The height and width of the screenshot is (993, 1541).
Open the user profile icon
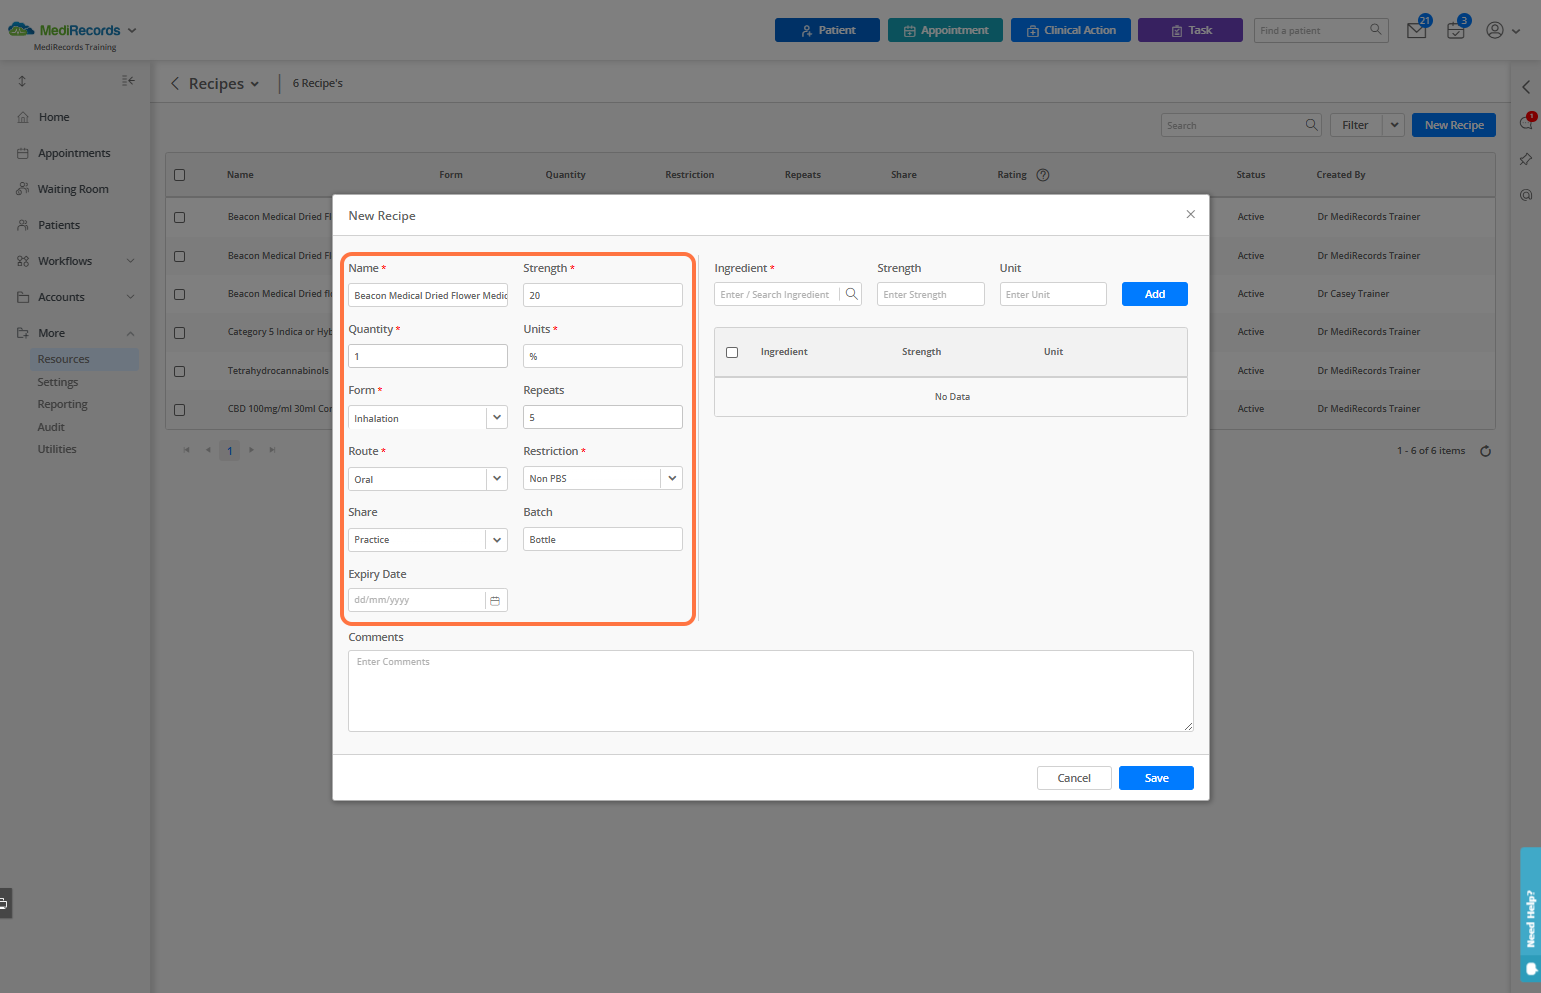click(x=1495, y=30)
